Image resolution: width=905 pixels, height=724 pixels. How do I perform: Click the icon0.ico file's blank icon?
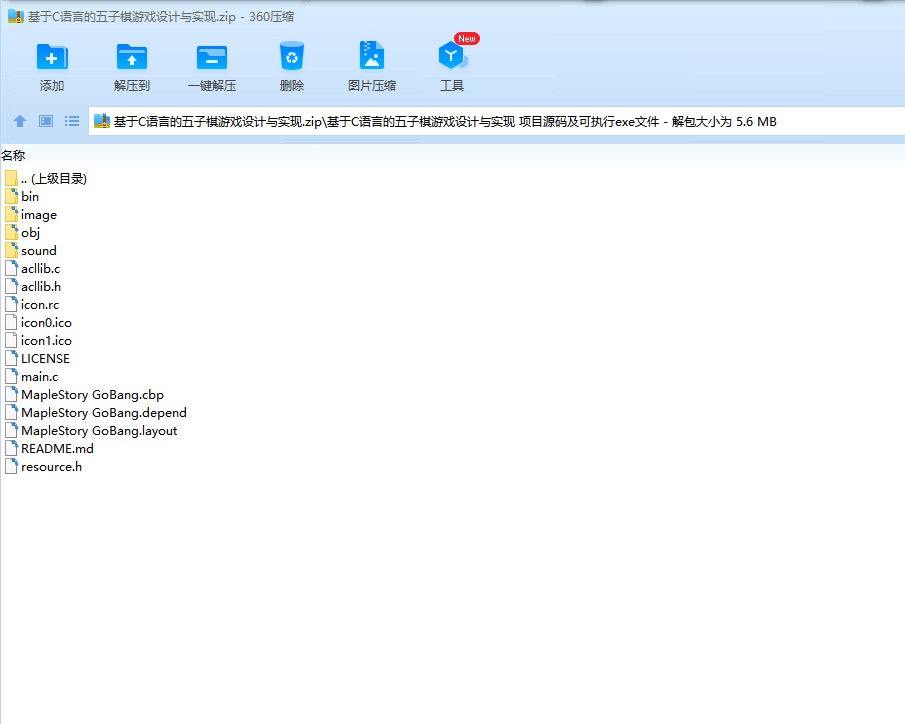[12, 323]
